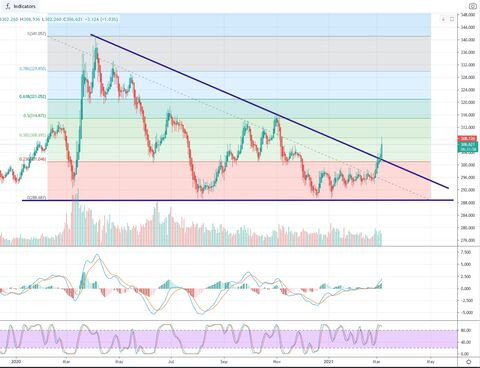The height and width of the screenshot is (368, 480).
Task: Click the pane collapse arrow button
Action: coord(443,19)
